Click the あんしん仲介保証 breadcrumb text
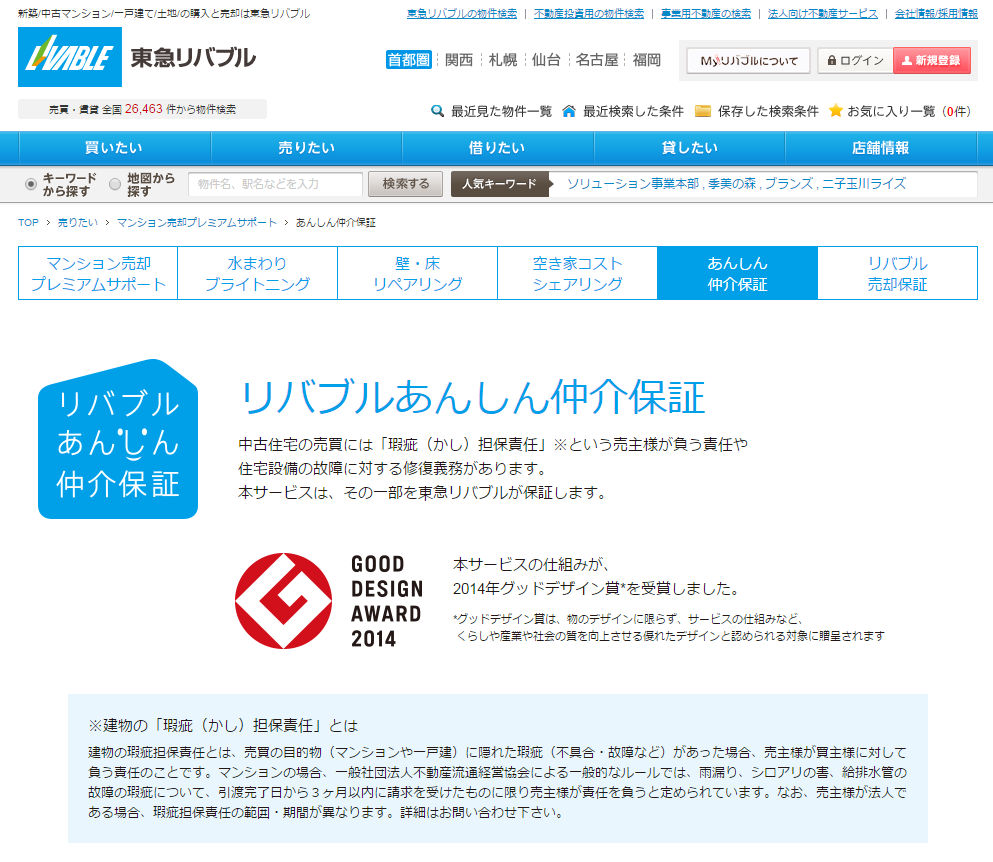The image size is (993, 862). click(x=336, y=222)
